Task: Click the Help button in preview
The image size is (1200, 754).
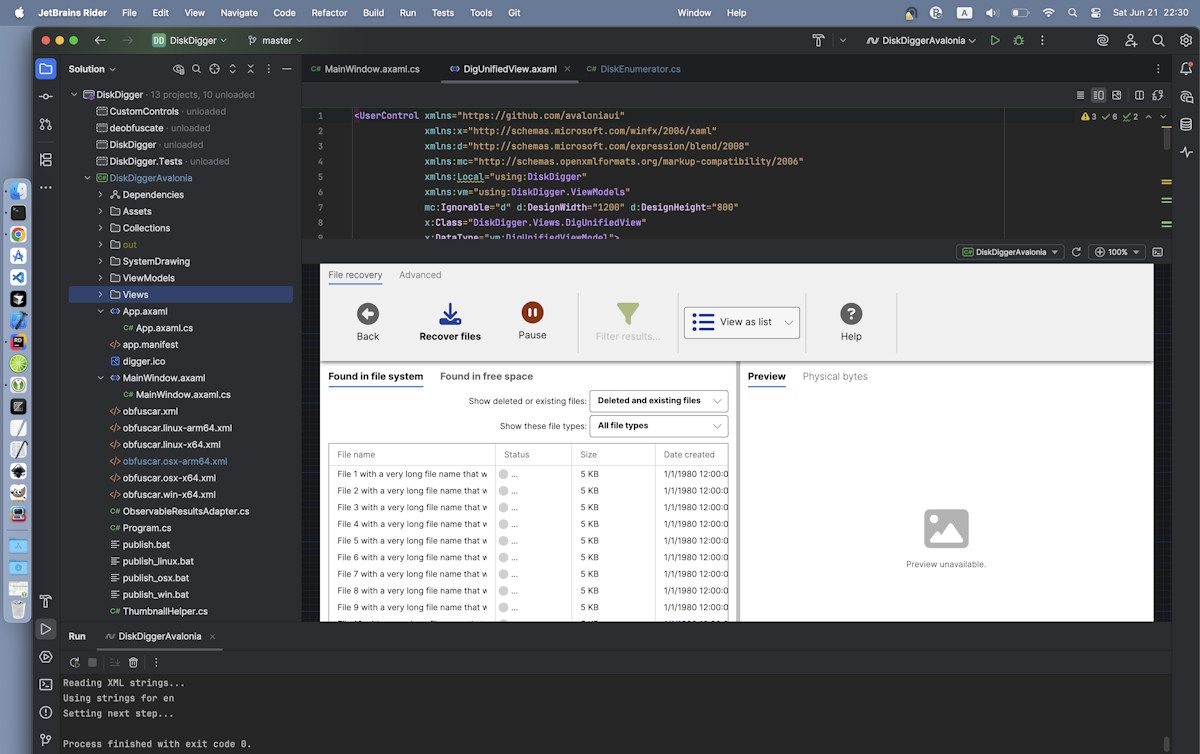Action: coord(851,322)
